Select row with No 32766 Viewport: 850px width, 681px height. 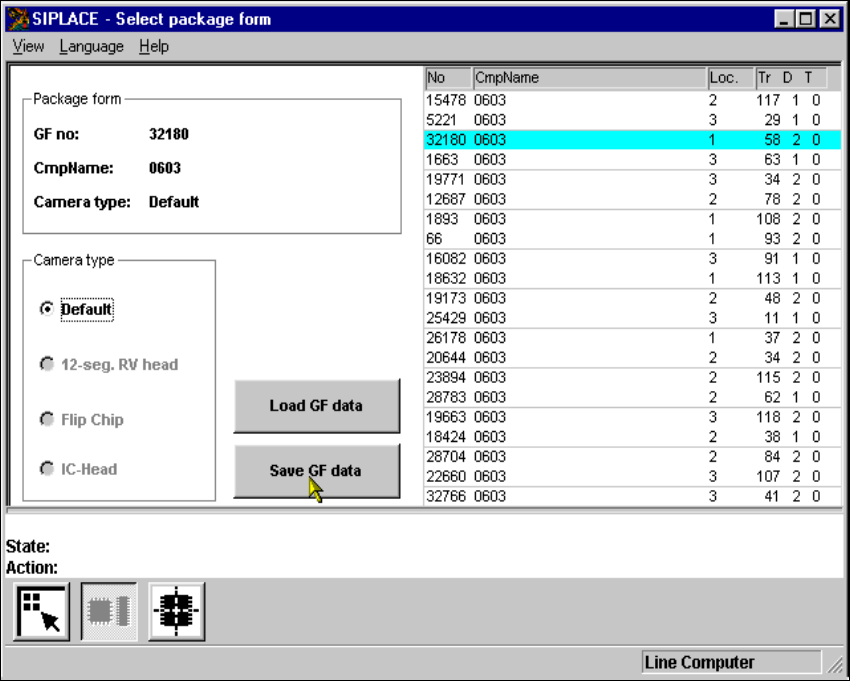632,496
